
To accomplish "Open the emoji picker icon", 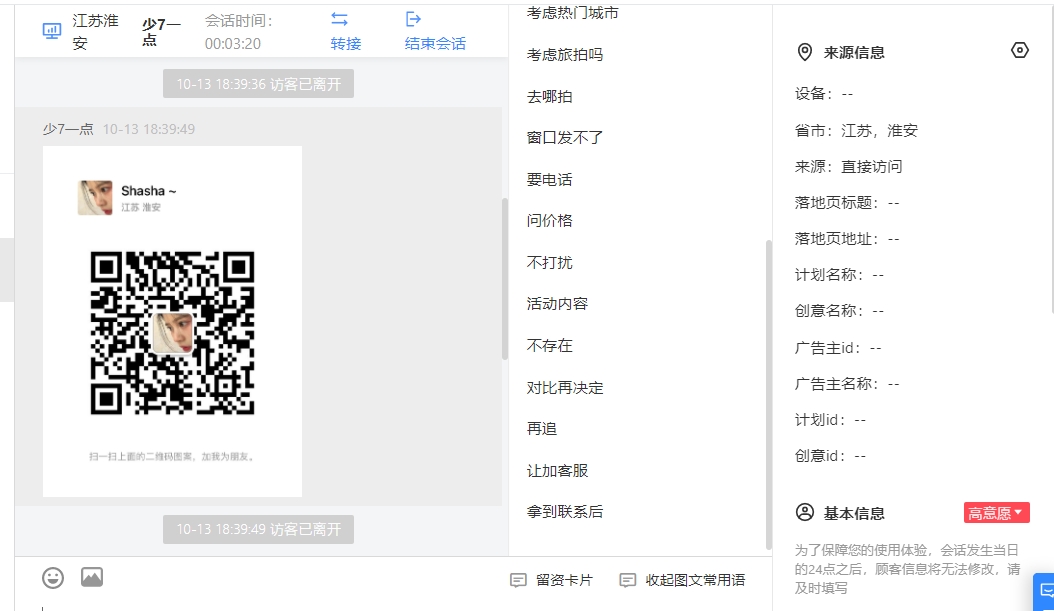I will click(x=53, y=578).
